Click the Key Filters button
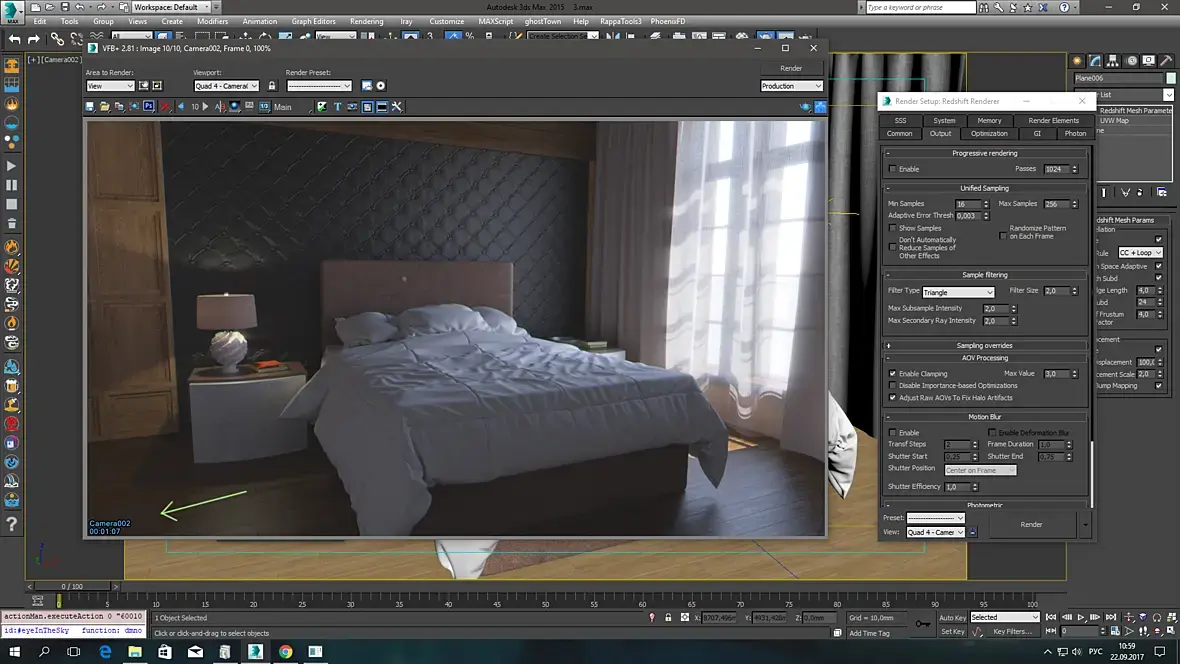Image resolution: width=1180 pixels, height=664 pixels. pos(1012,632)
